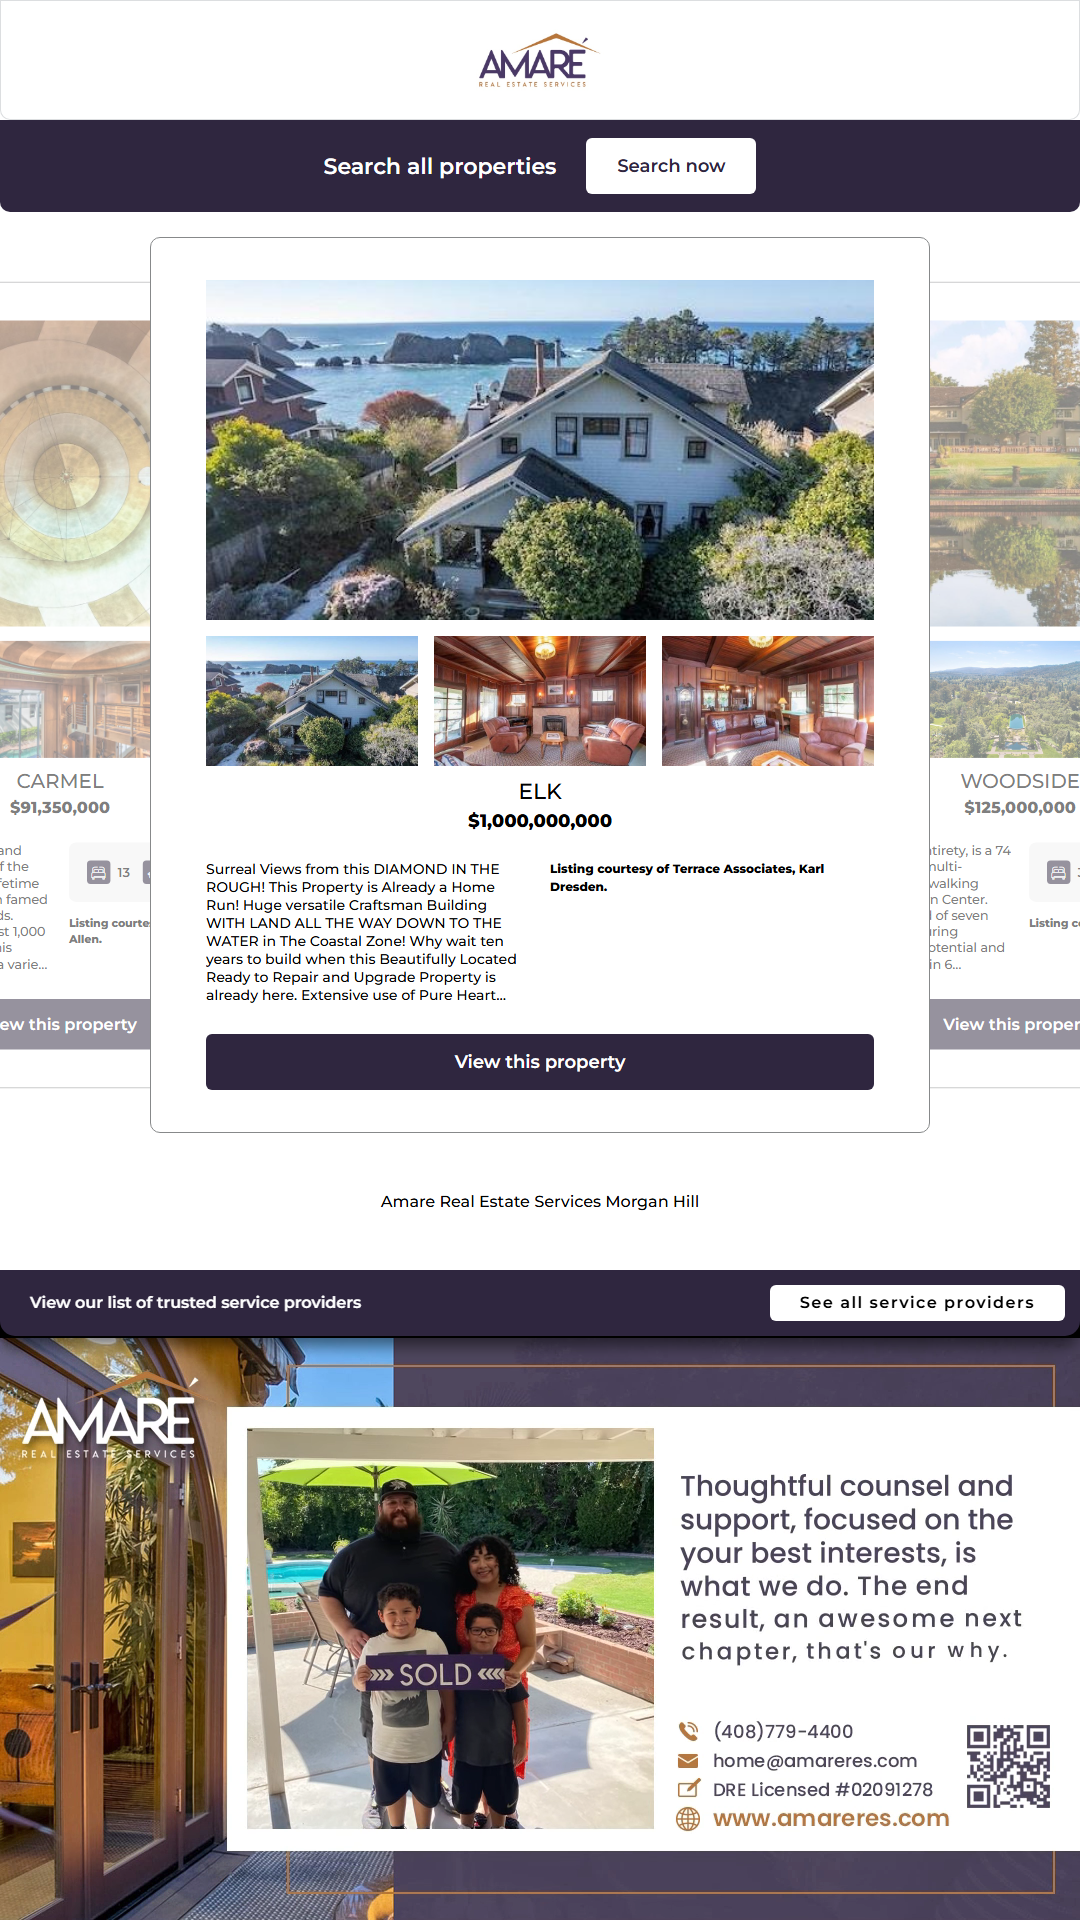Screen dimensions: 1080x1920
Task: Click the phone icon beside (408)779-4400
Action: point(688,1731)
